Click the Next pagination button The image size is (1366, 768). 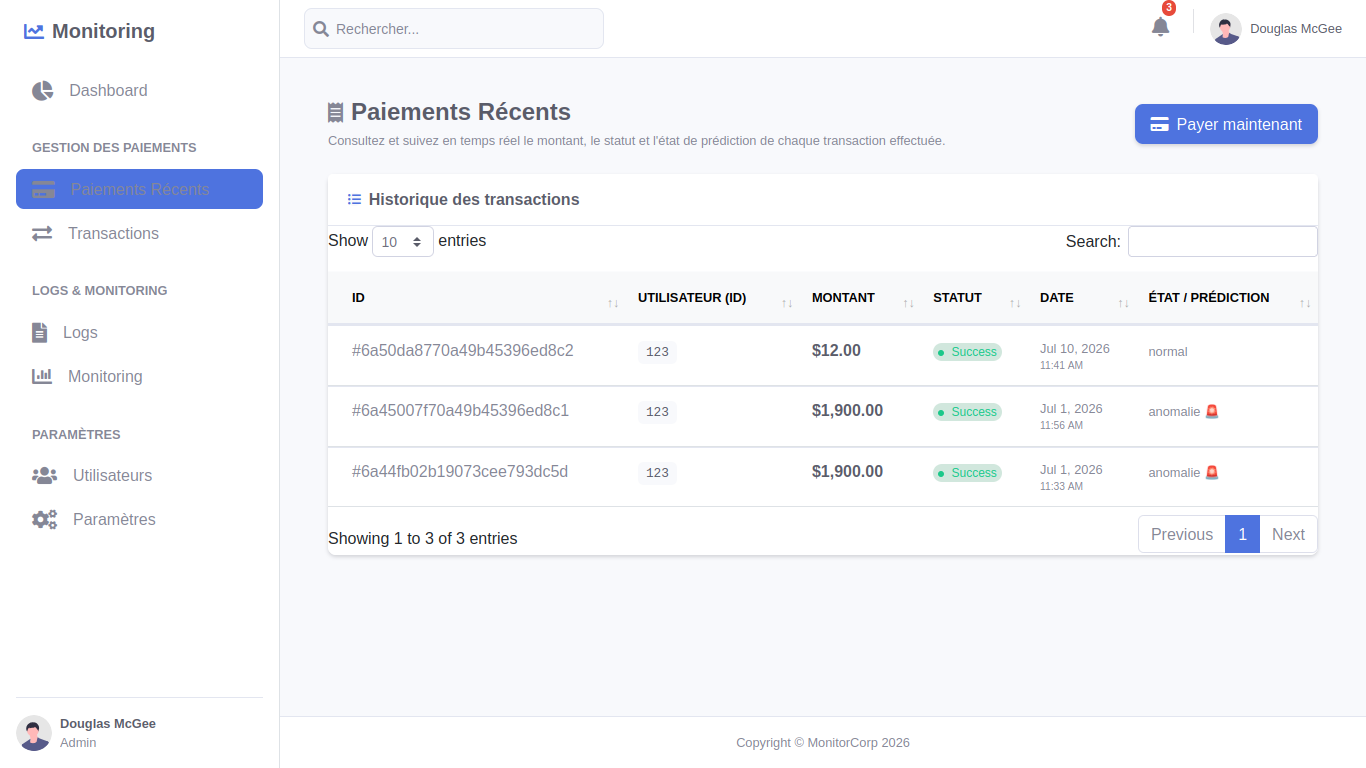1288,534
